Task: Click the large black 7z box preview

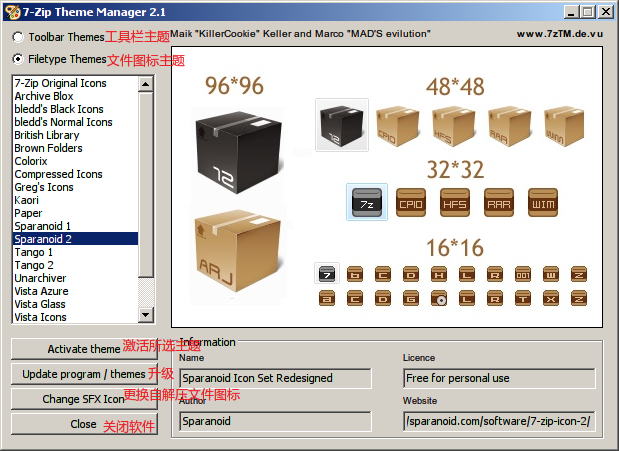Action: (x=238, y=152)
